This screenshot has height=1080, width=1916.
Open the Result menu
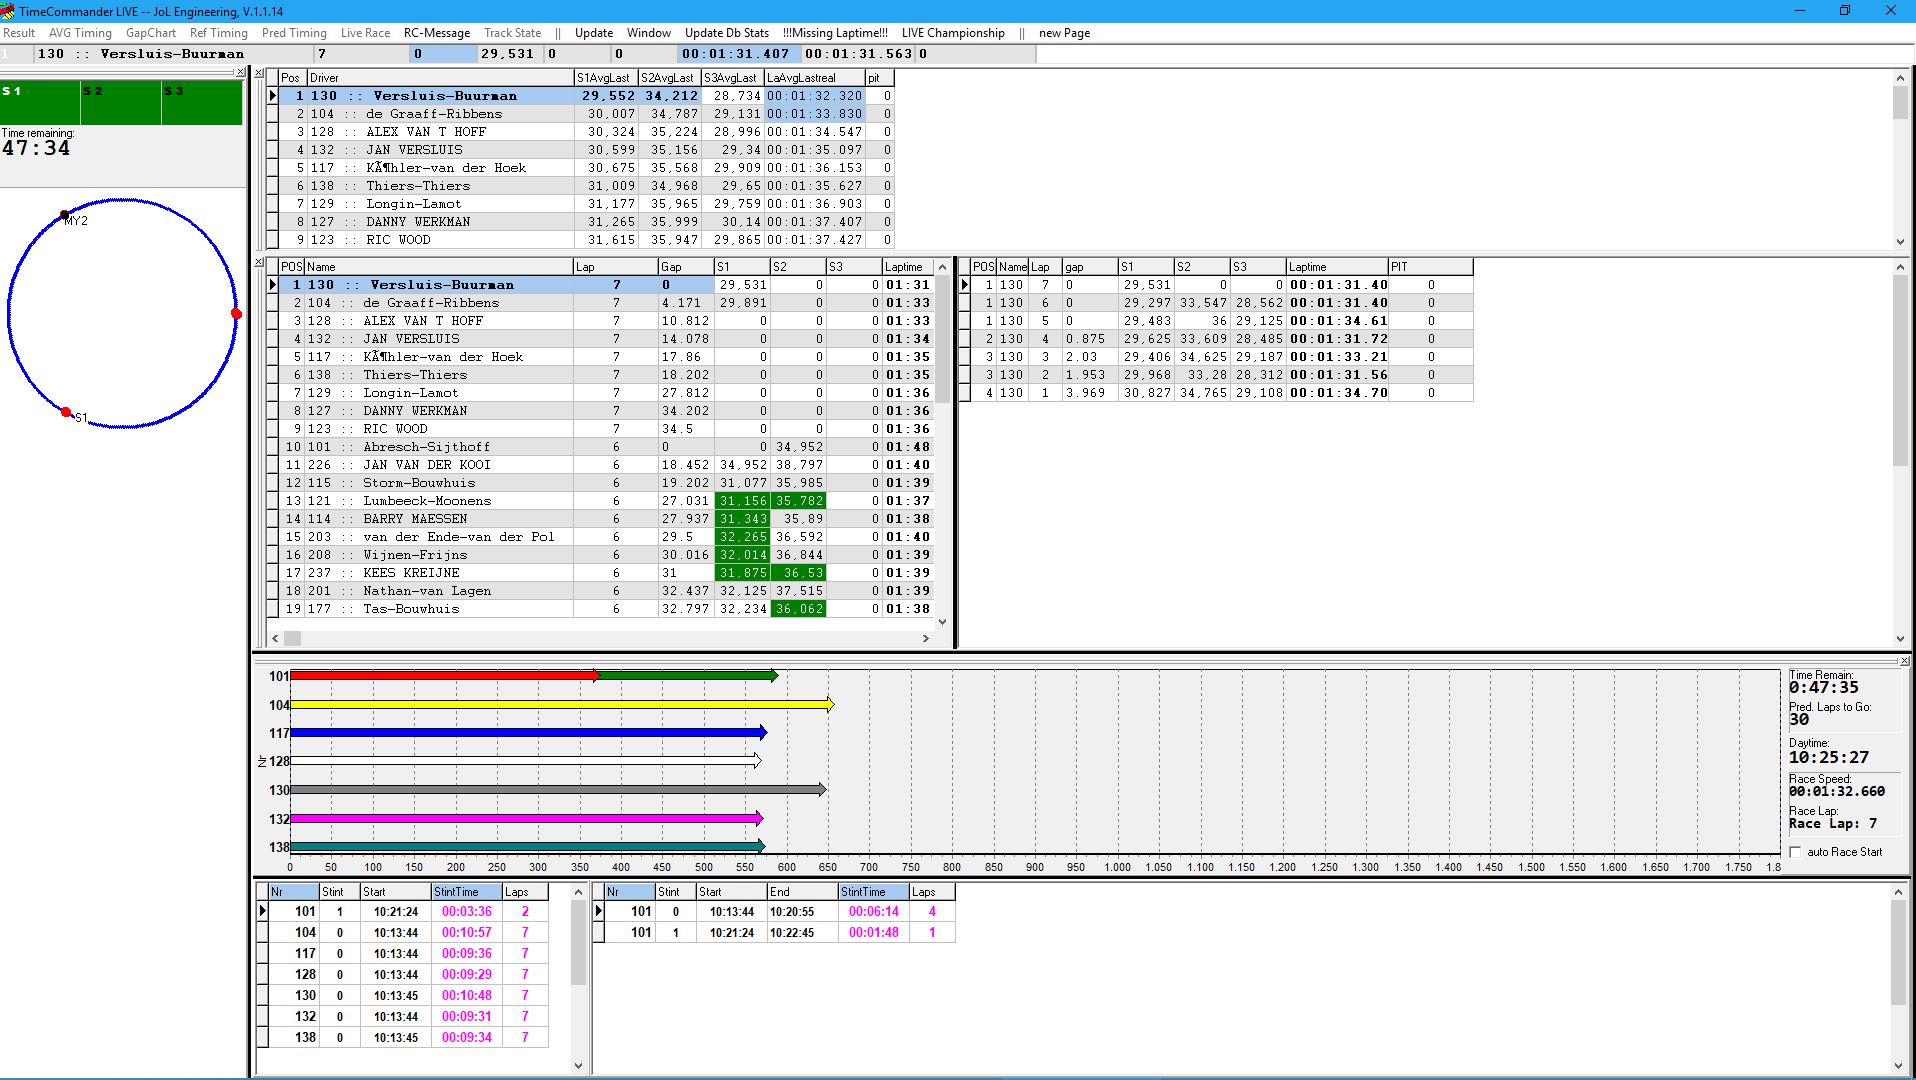19,33
